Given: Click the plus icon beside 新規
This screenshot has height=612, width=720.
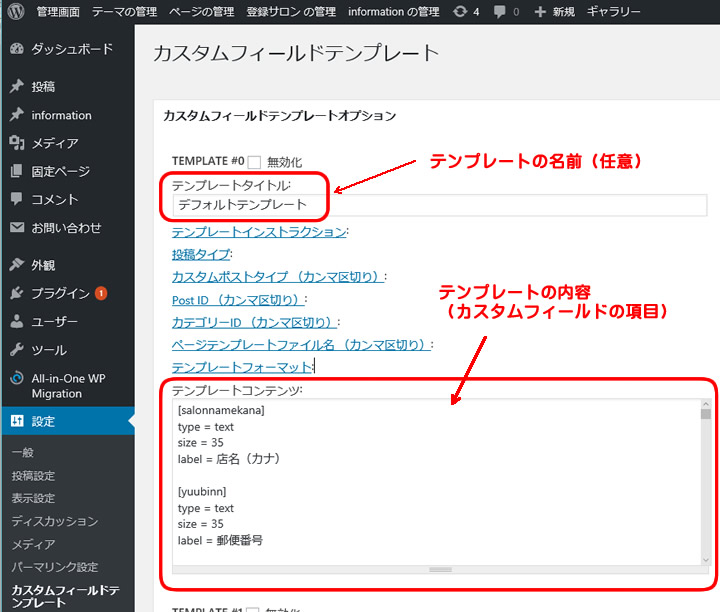Looking at the screenshot, I should click(x=540, y=12).
